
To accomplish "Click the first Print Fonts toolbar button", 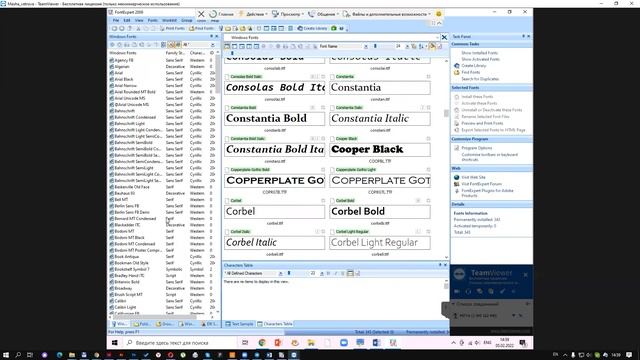I will coord(172,28).
